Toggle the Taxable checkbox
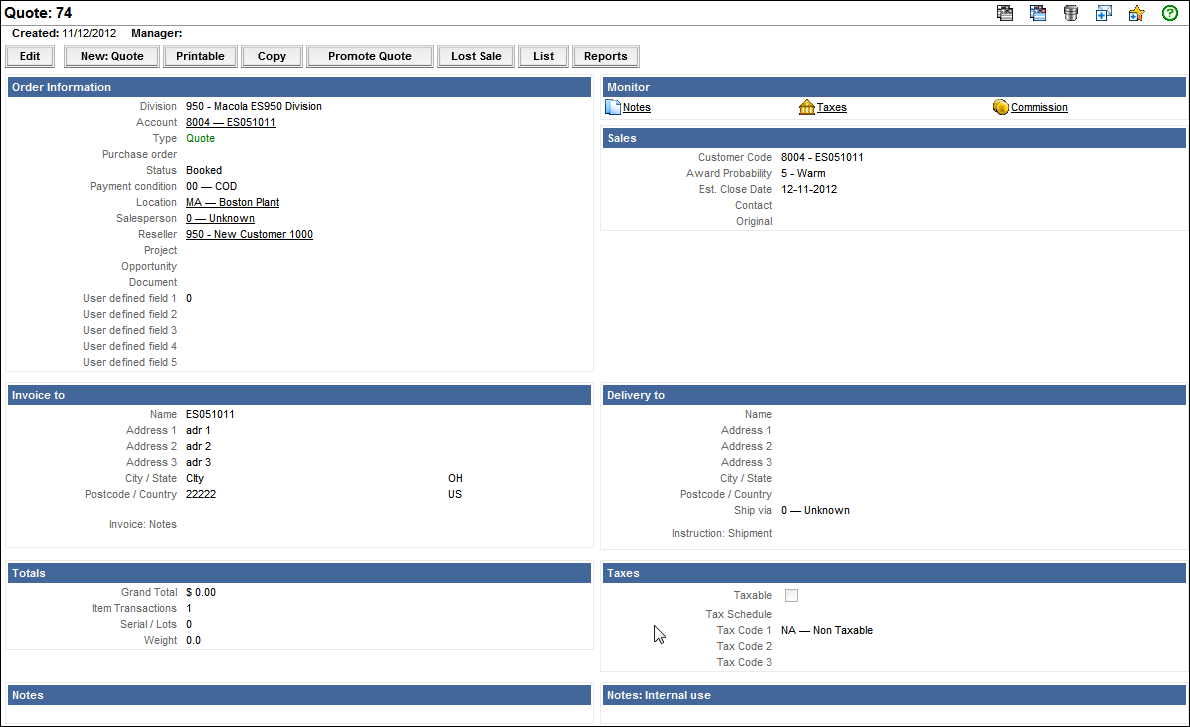 pos(792,596)
